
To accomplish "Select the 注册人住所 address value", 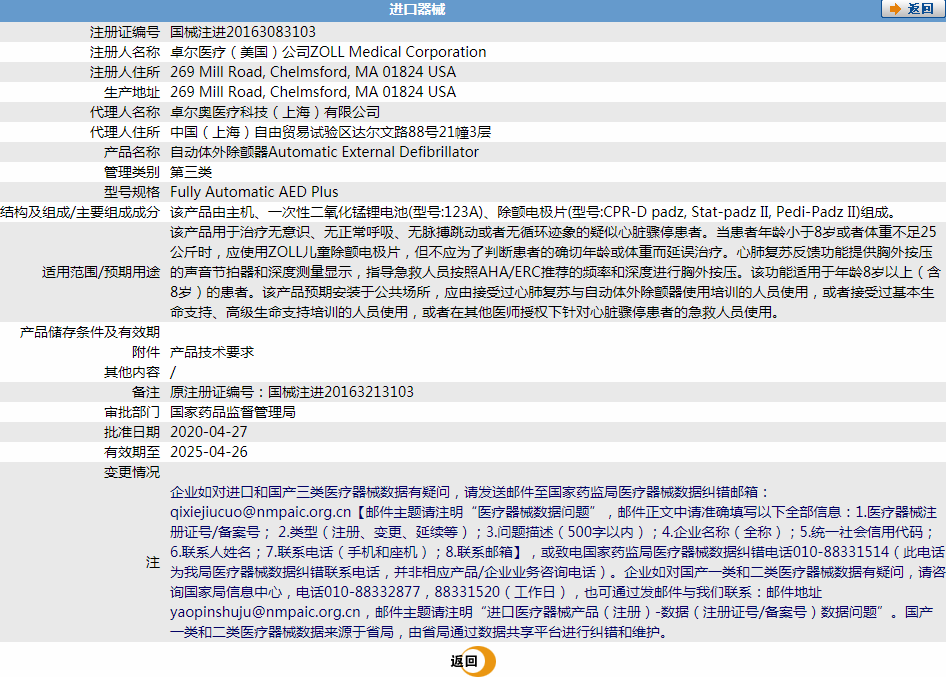I will tap(313, 72).
